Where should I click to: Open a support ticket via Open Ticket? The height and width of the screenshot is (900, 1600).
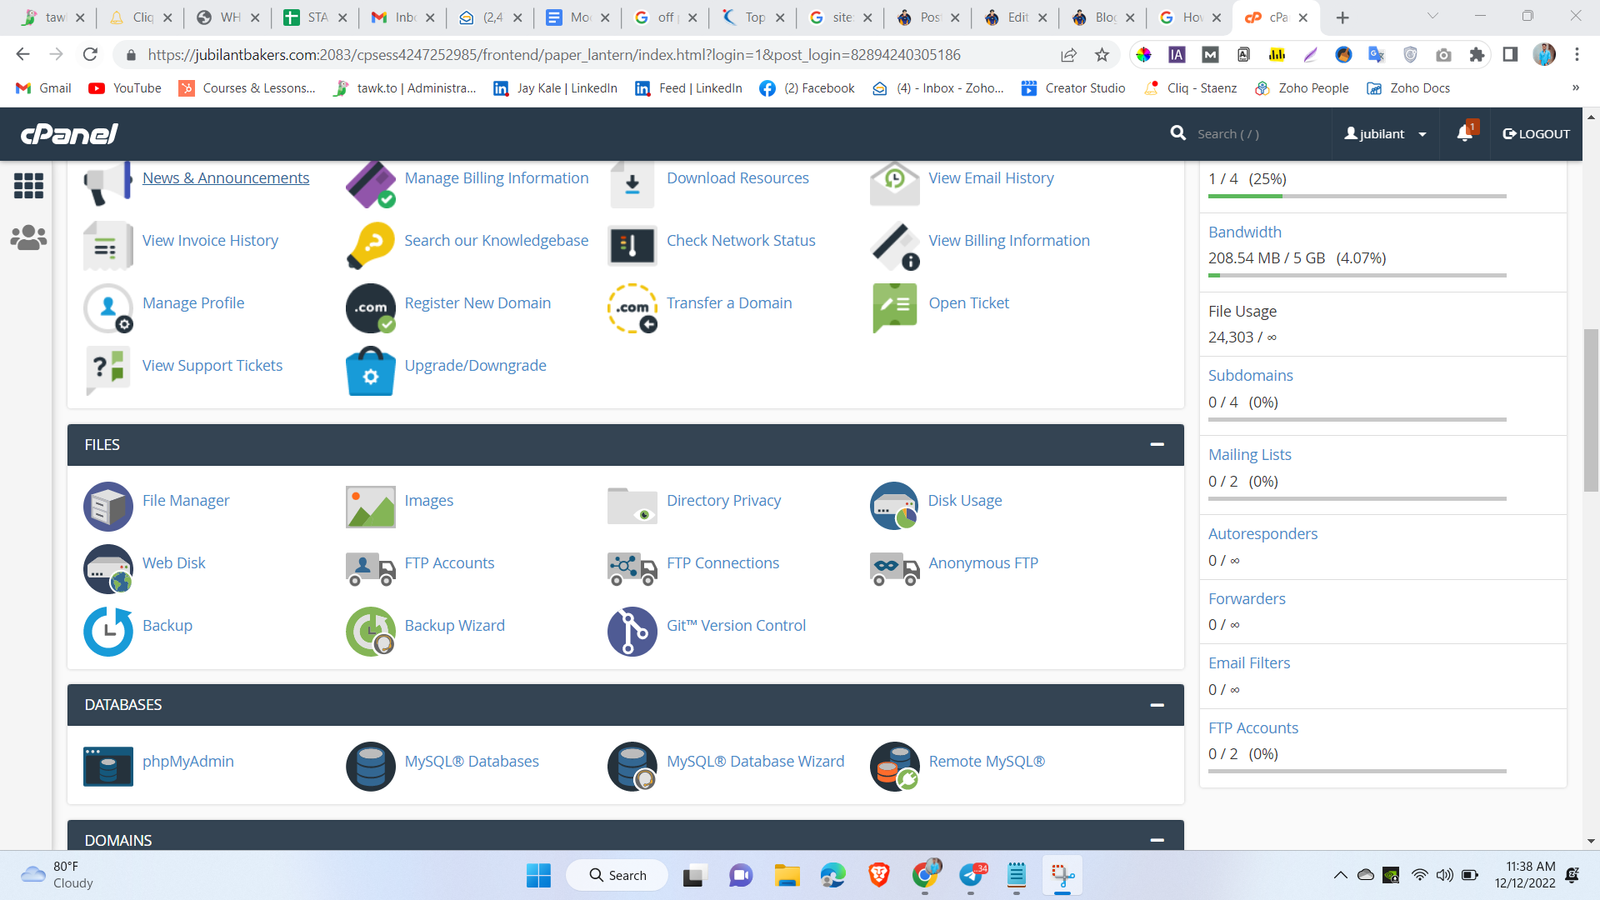click(968, 302)
